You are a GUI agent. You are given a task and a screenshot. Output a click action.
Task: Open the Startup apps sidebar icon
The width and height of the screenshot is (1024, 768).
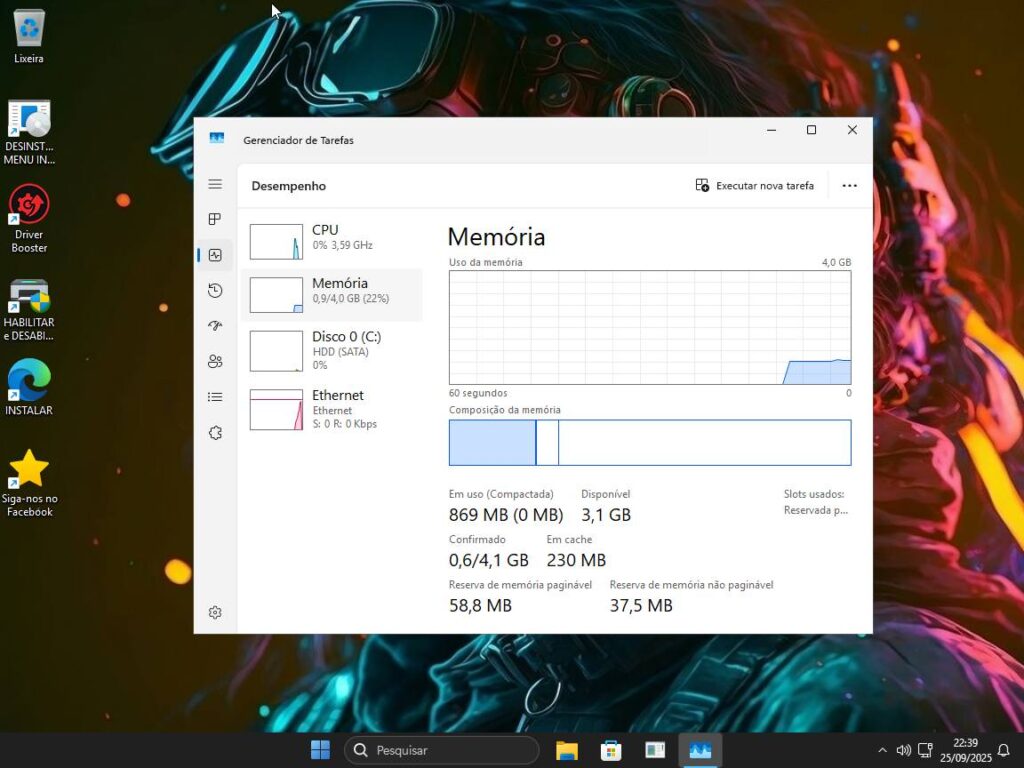[x=215, y=326]
